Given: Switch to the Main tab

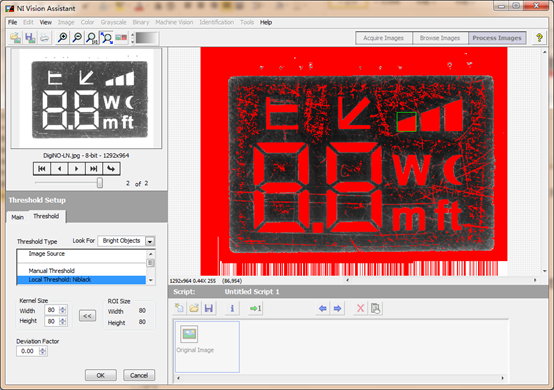Looking at the screenshot, I should [x=17, y=217].
